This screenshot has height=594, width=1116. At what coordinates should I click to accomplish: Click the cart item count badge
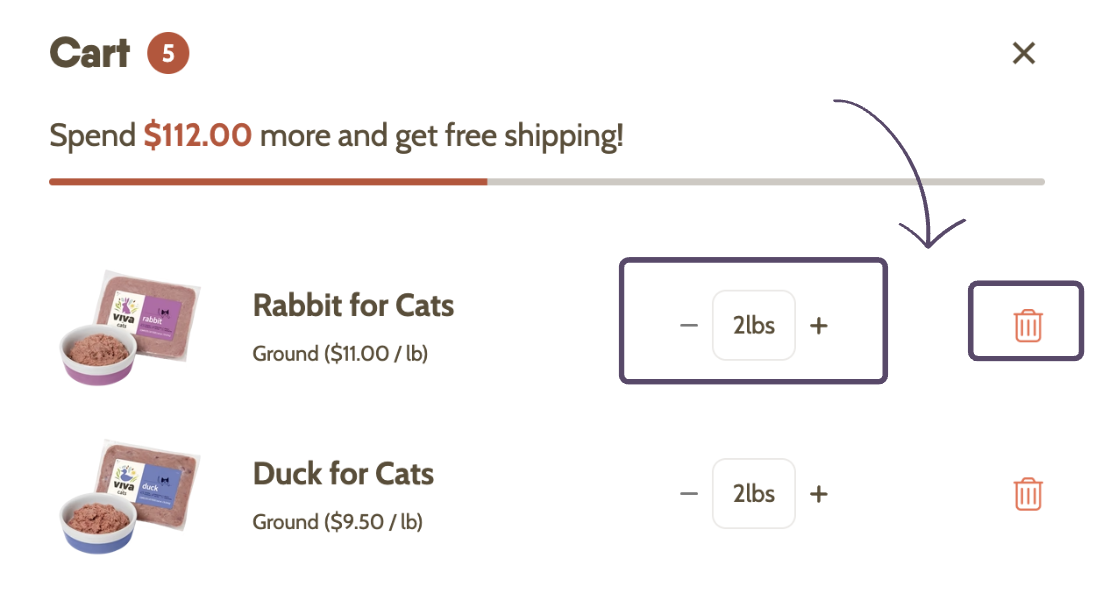click(x=168, y=53)
